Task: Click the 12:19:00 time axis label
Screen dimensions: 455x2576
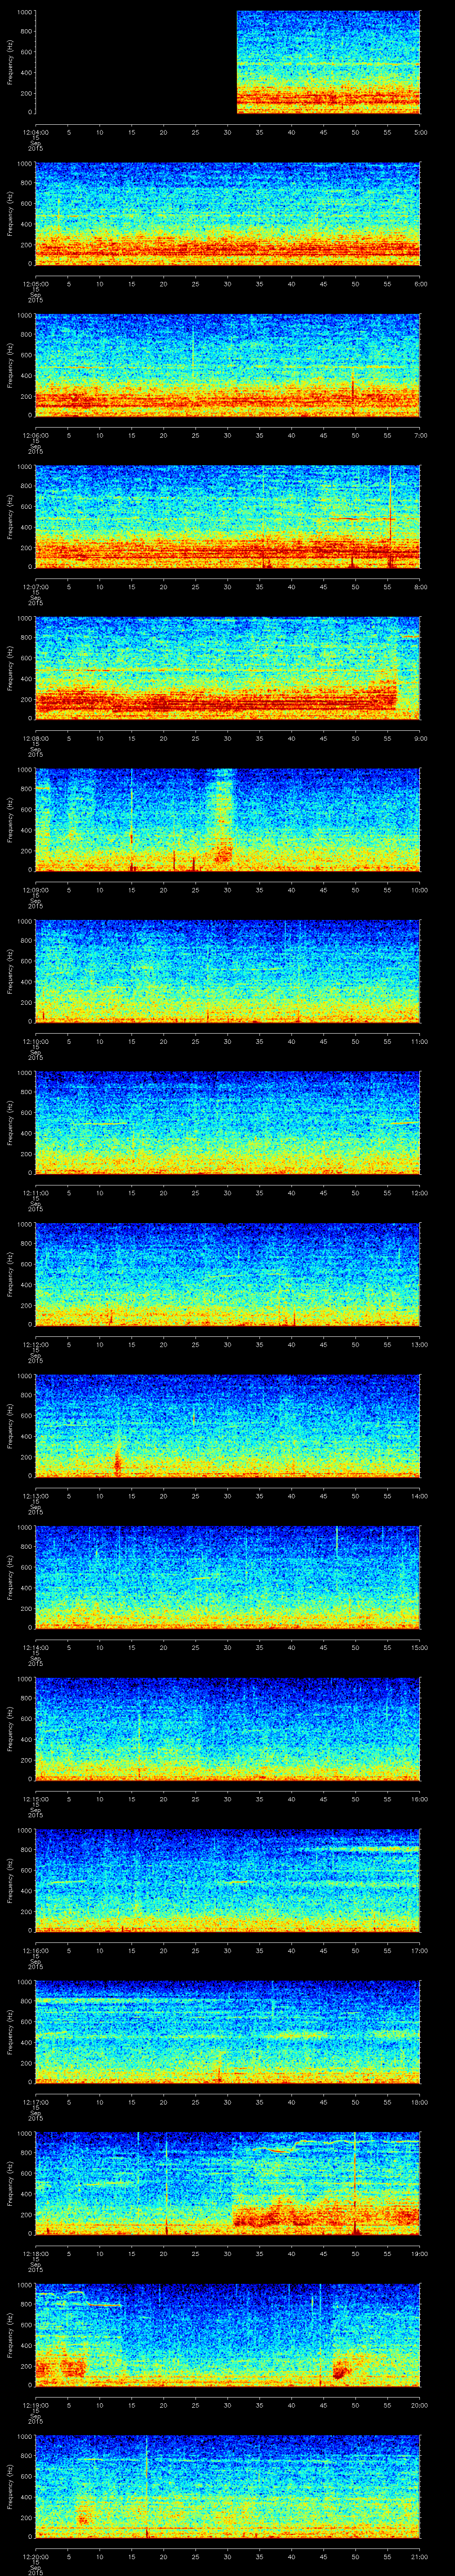Action: click(x=35, y=2405)
